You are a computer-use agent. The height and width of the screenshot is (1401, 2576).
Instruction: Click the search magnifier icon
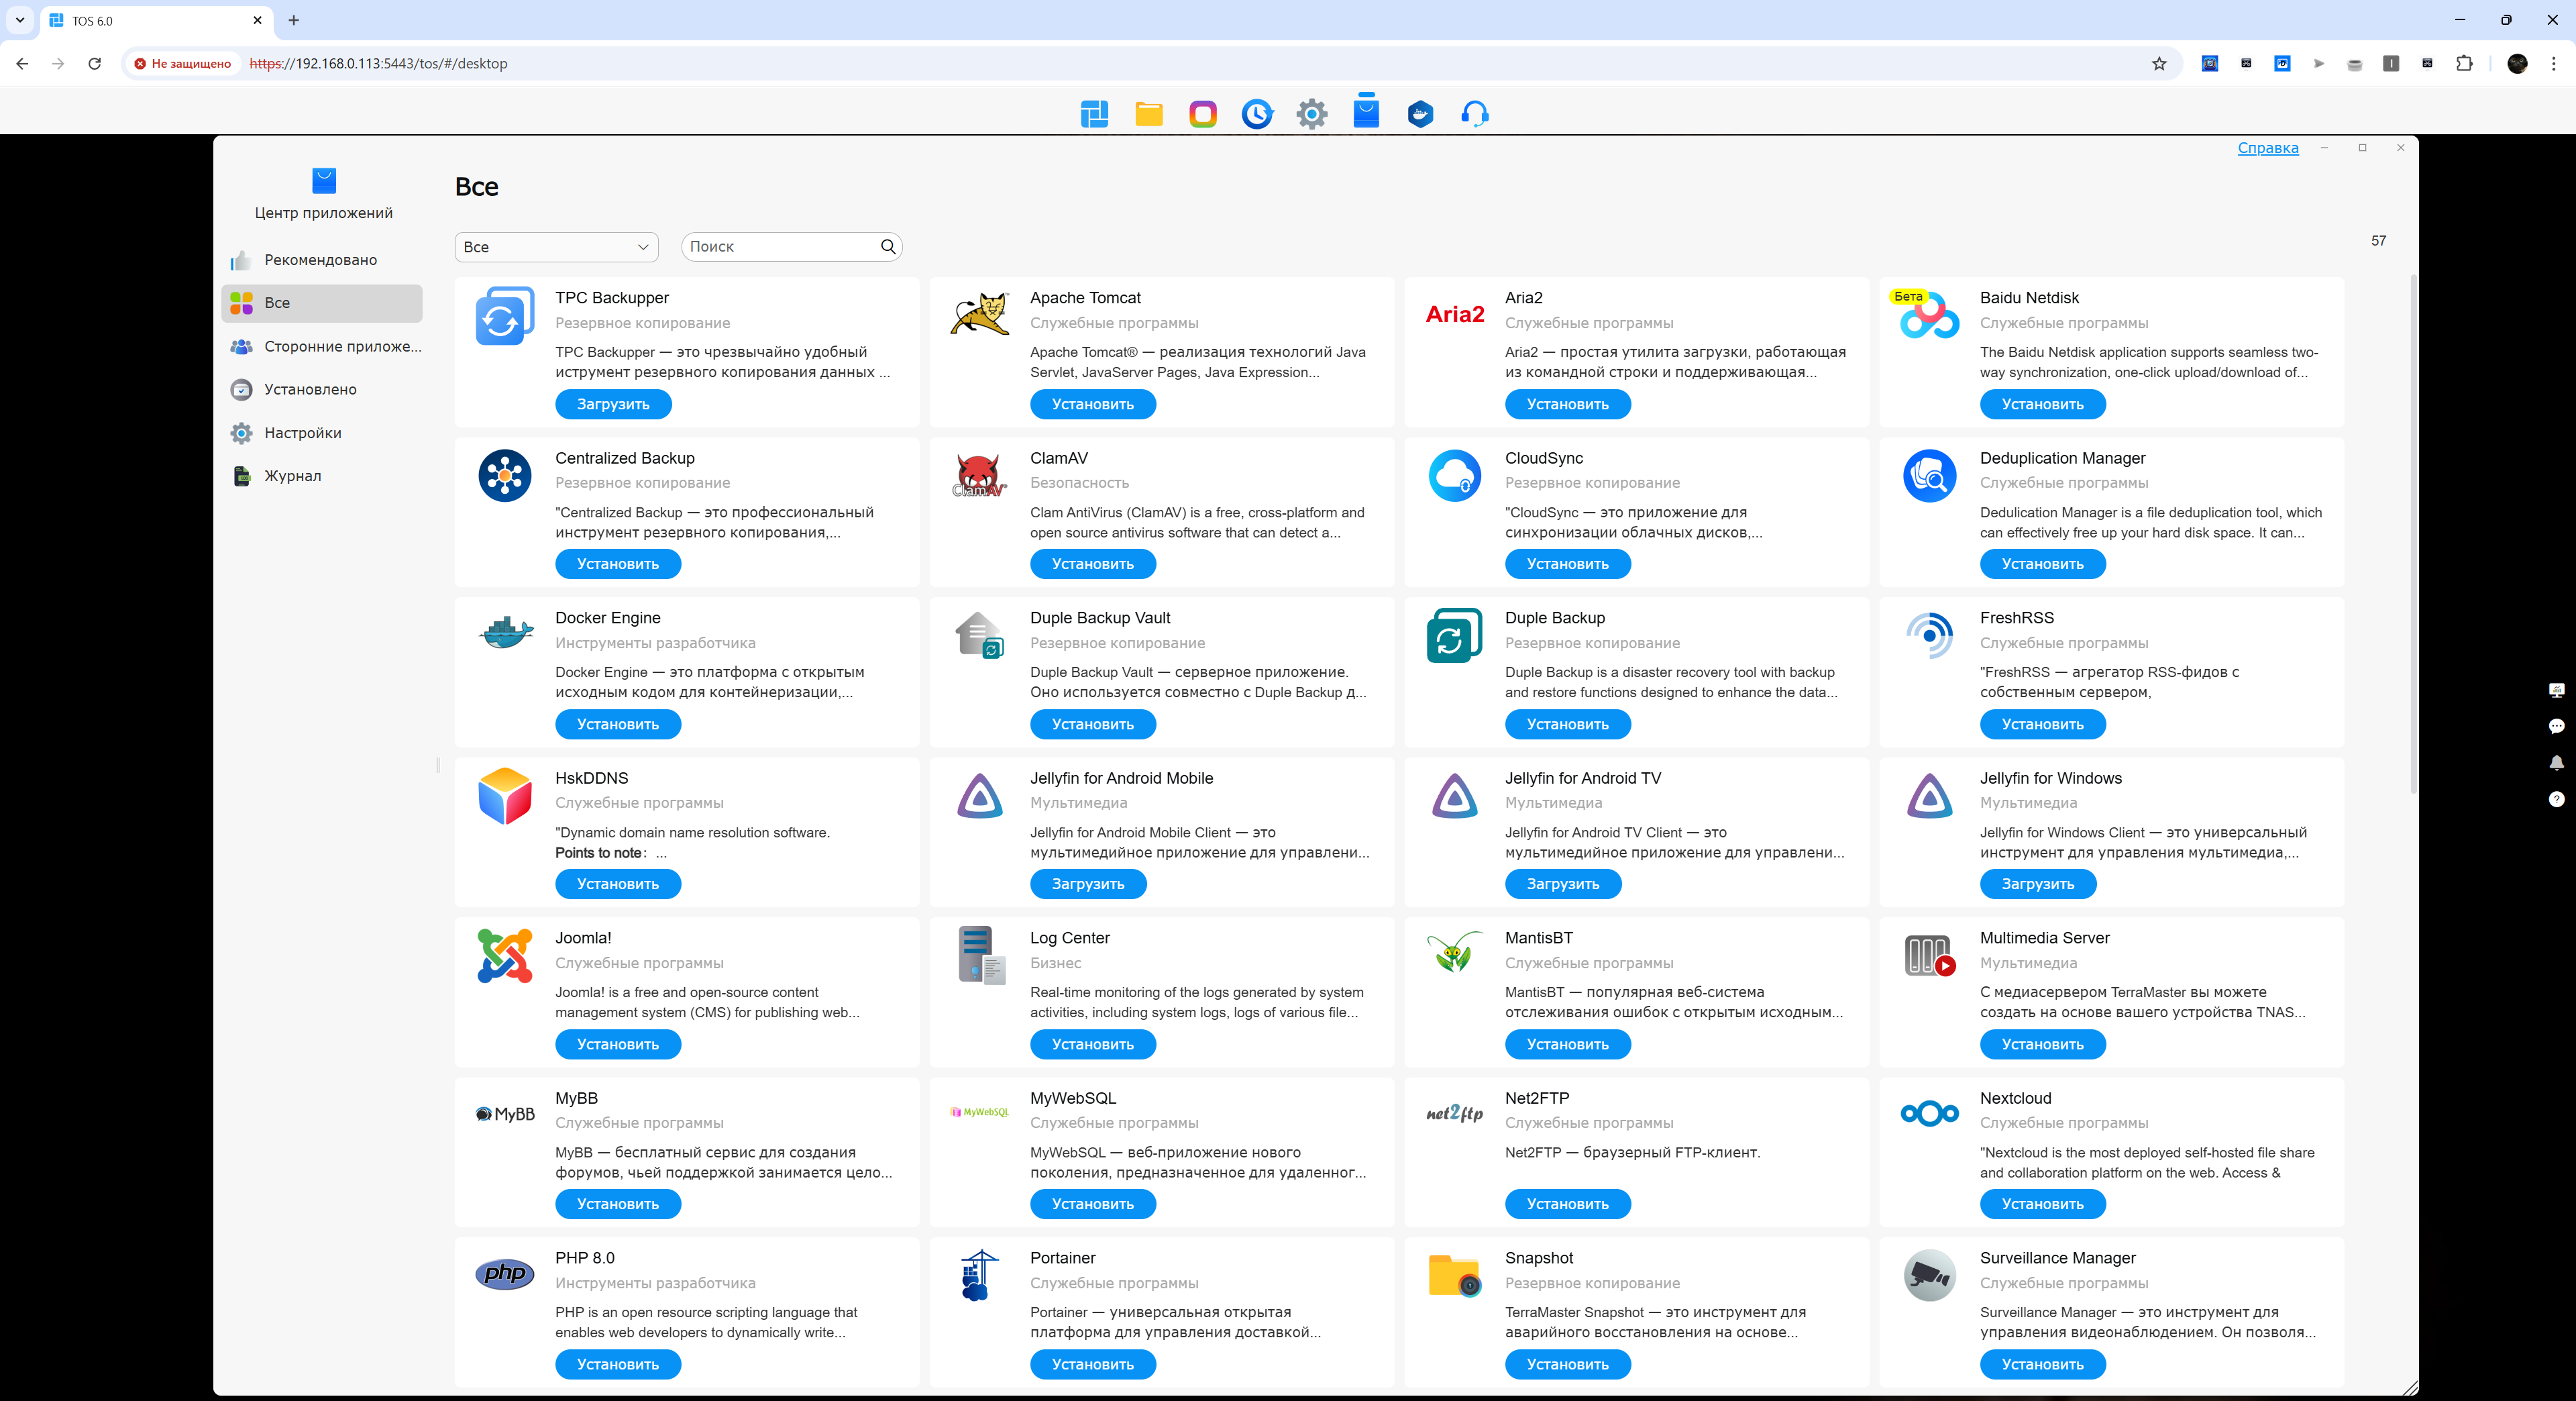pos(887,247)
